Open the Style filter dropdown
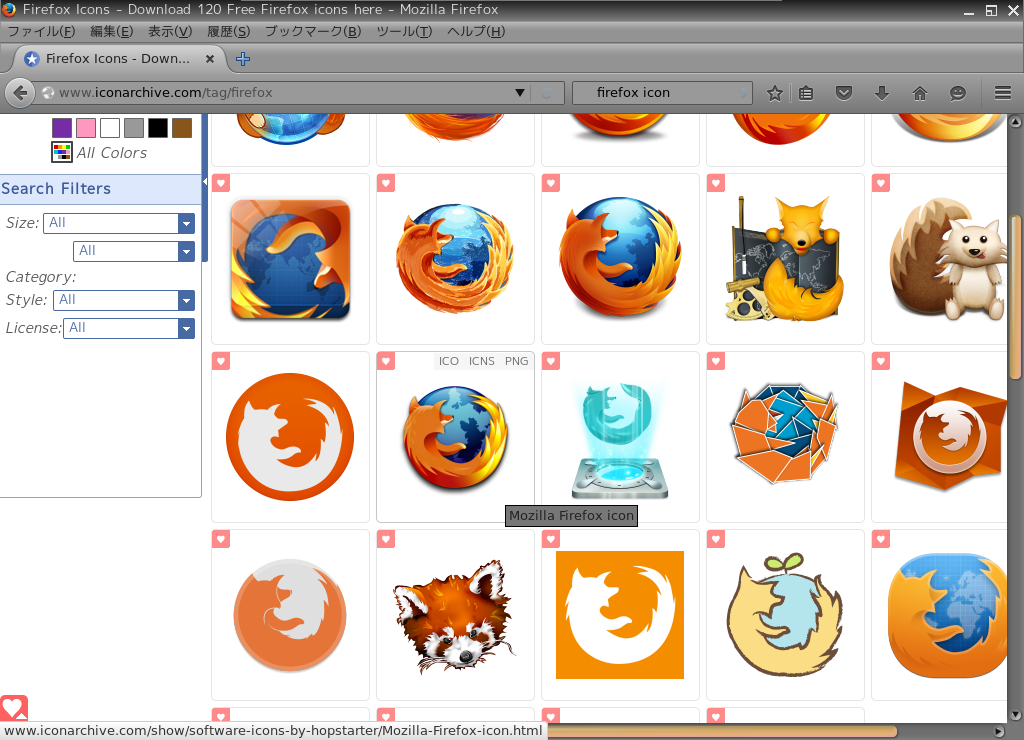 pyautogui.click(x=124, y=300)
